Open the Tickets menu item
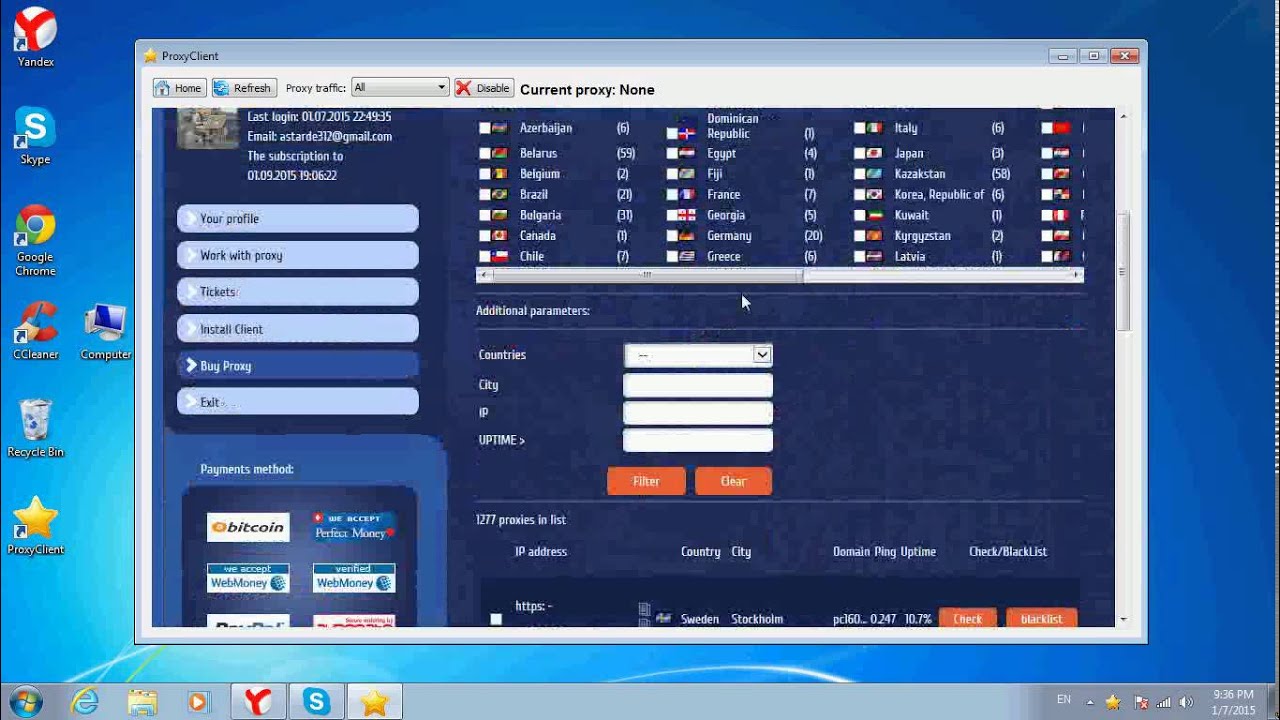The height and width of the screenshot is (720, 1280). pos(298,292)
